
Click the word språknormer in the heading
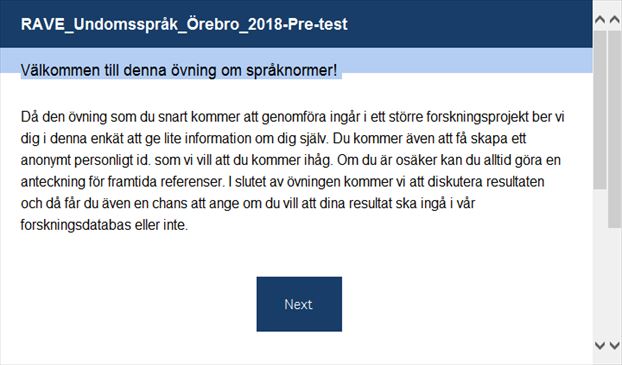(x=292, y=71)
